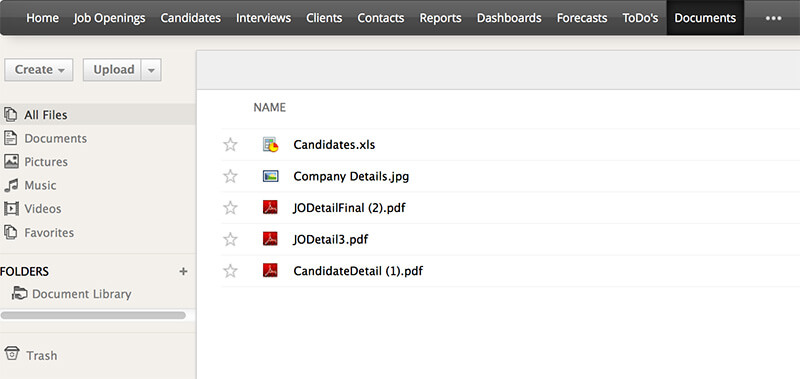Mark CandidateDetail (1).pdf with star
The image size is (800, 379).
[x=231, y=271]
